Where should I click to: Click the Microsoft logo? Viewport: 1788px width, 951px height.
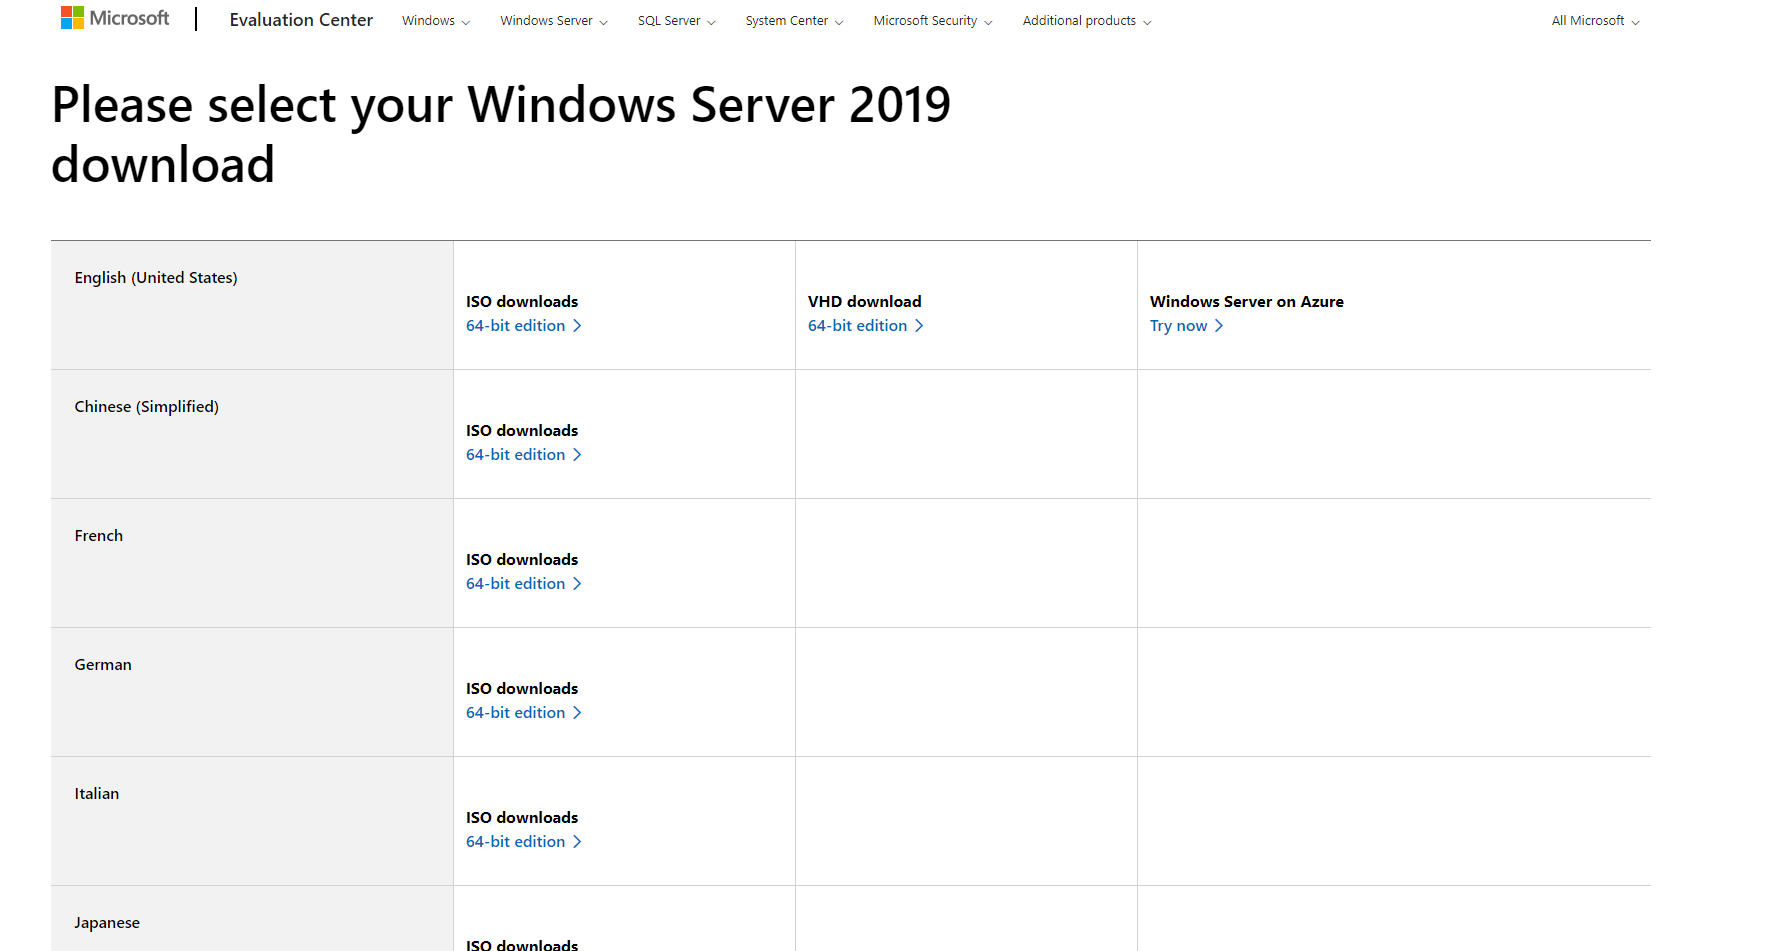pyautogui.click(x=114, y=17)
